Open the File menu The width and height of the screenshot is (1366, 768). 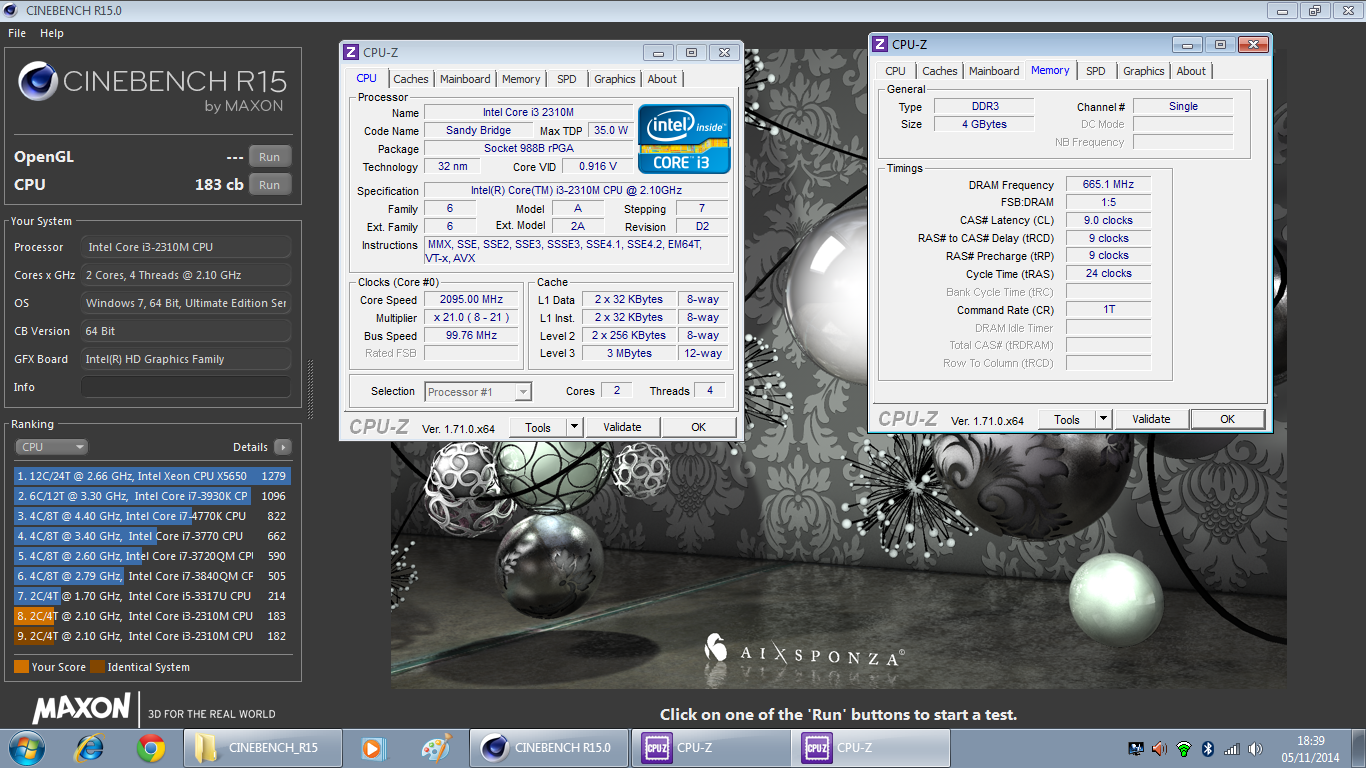pyautogui.click(x=17, y=33)
